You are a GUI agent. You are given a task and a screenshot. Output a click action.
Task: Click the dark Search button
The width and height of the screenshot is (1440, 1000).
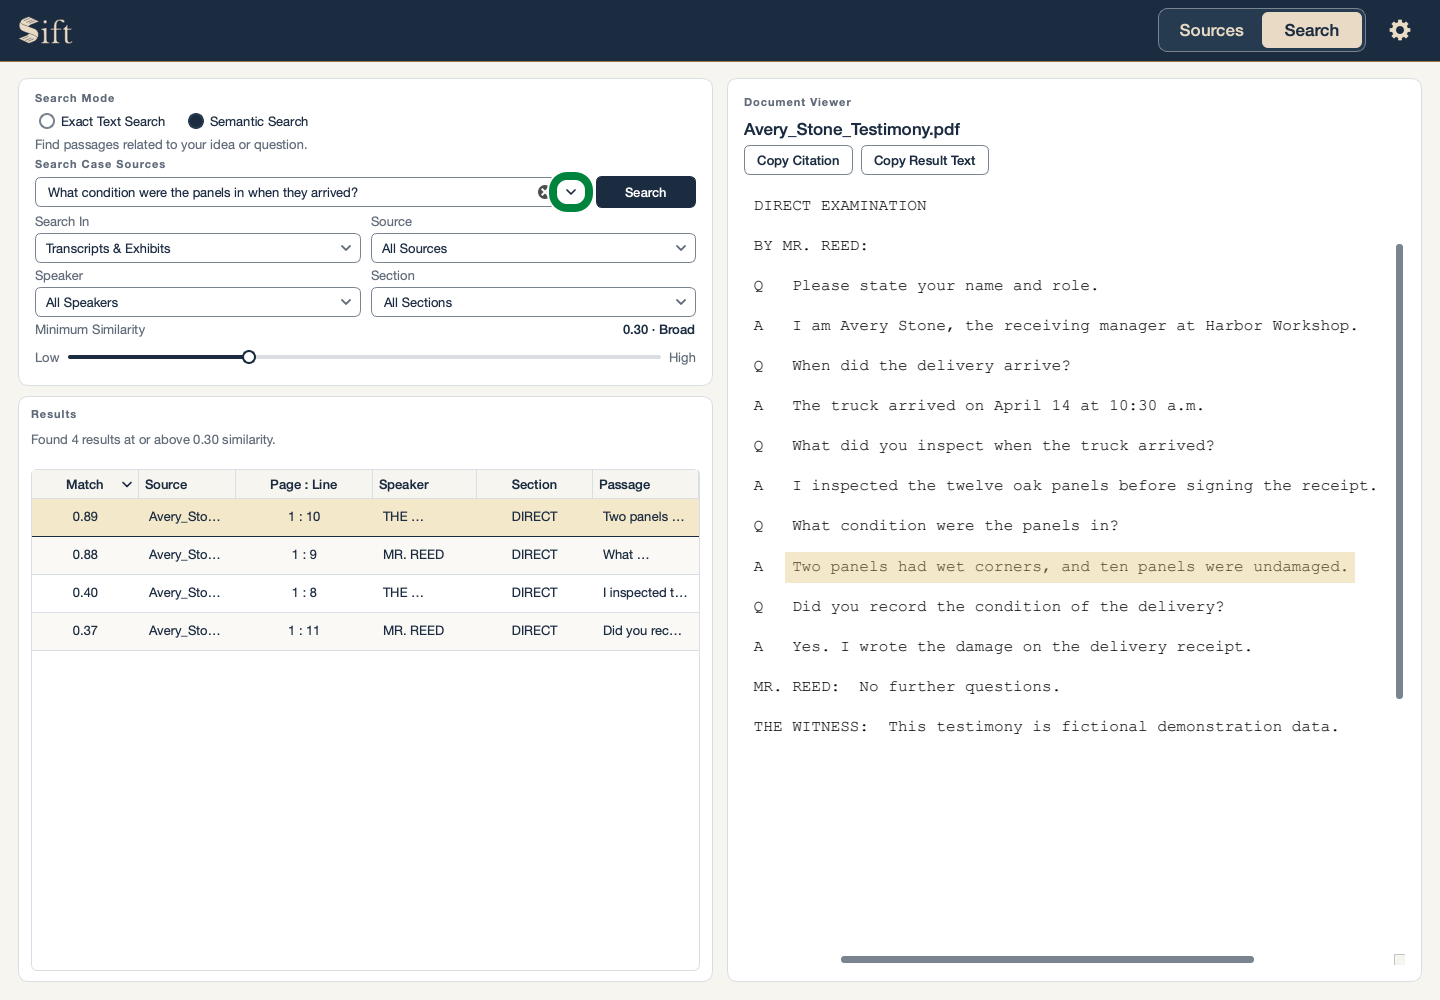point(646,192)
